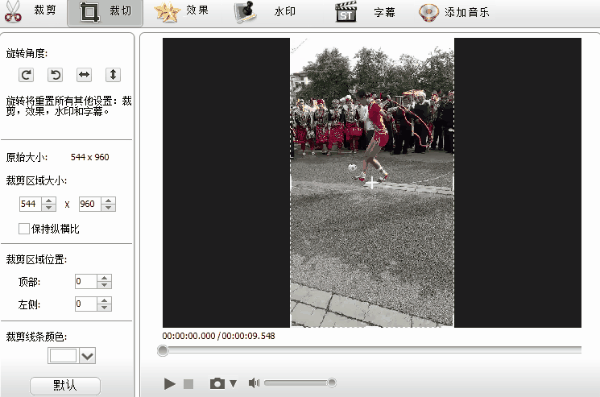Image resolution: width=600 pixels, height=397 pixels.
Task: Select the 裁切 crop tab
Action: point(105,13)
